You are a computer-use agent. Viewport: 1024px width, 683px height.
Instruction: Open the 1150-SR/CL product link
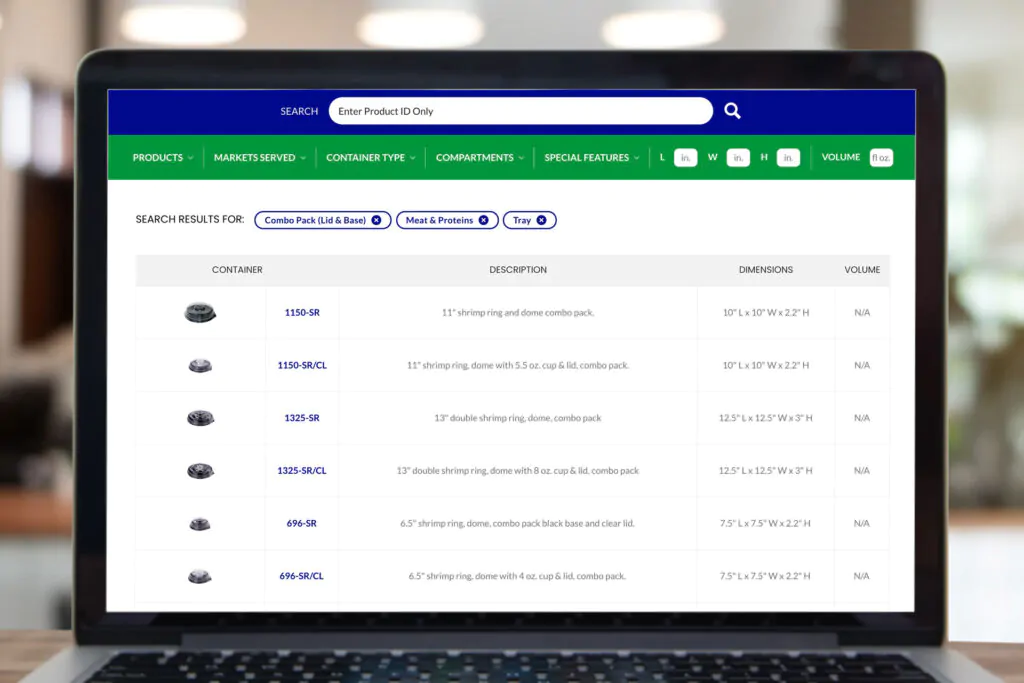click(x=302, y=366)
